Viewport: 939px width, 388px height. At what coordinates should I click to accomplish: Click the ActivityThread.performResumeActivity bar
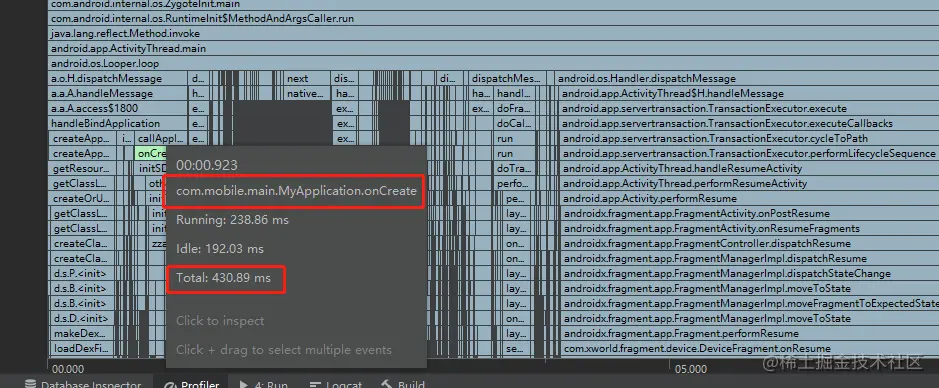750,183
